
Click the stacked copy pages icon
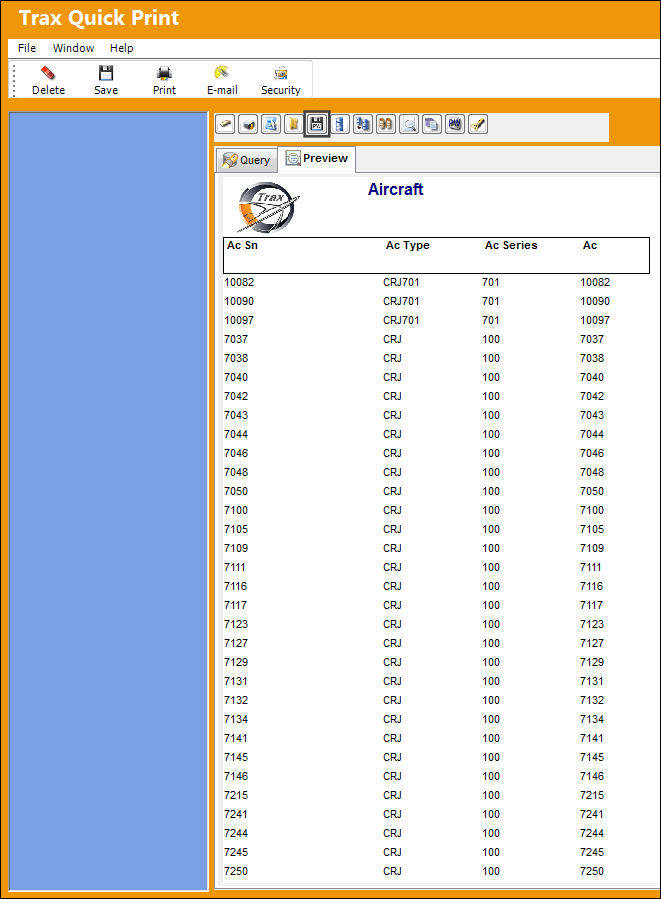click(x=432, y=124)
